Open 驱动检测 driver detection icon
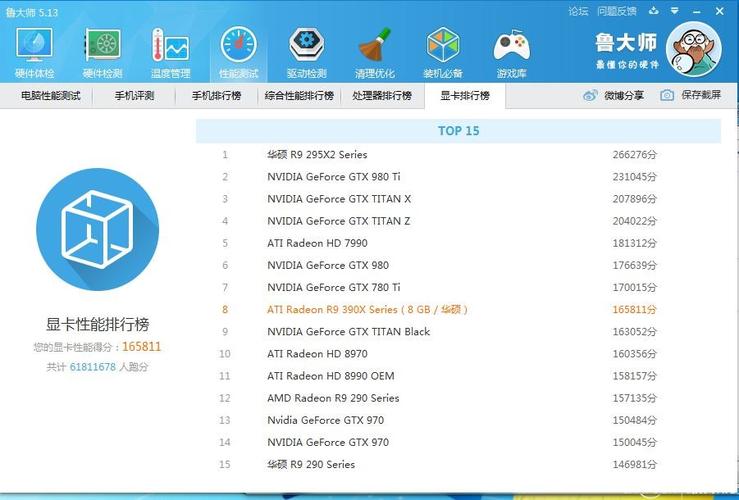The width and height of the screenshot is (739, 500). tap(306, 53)
